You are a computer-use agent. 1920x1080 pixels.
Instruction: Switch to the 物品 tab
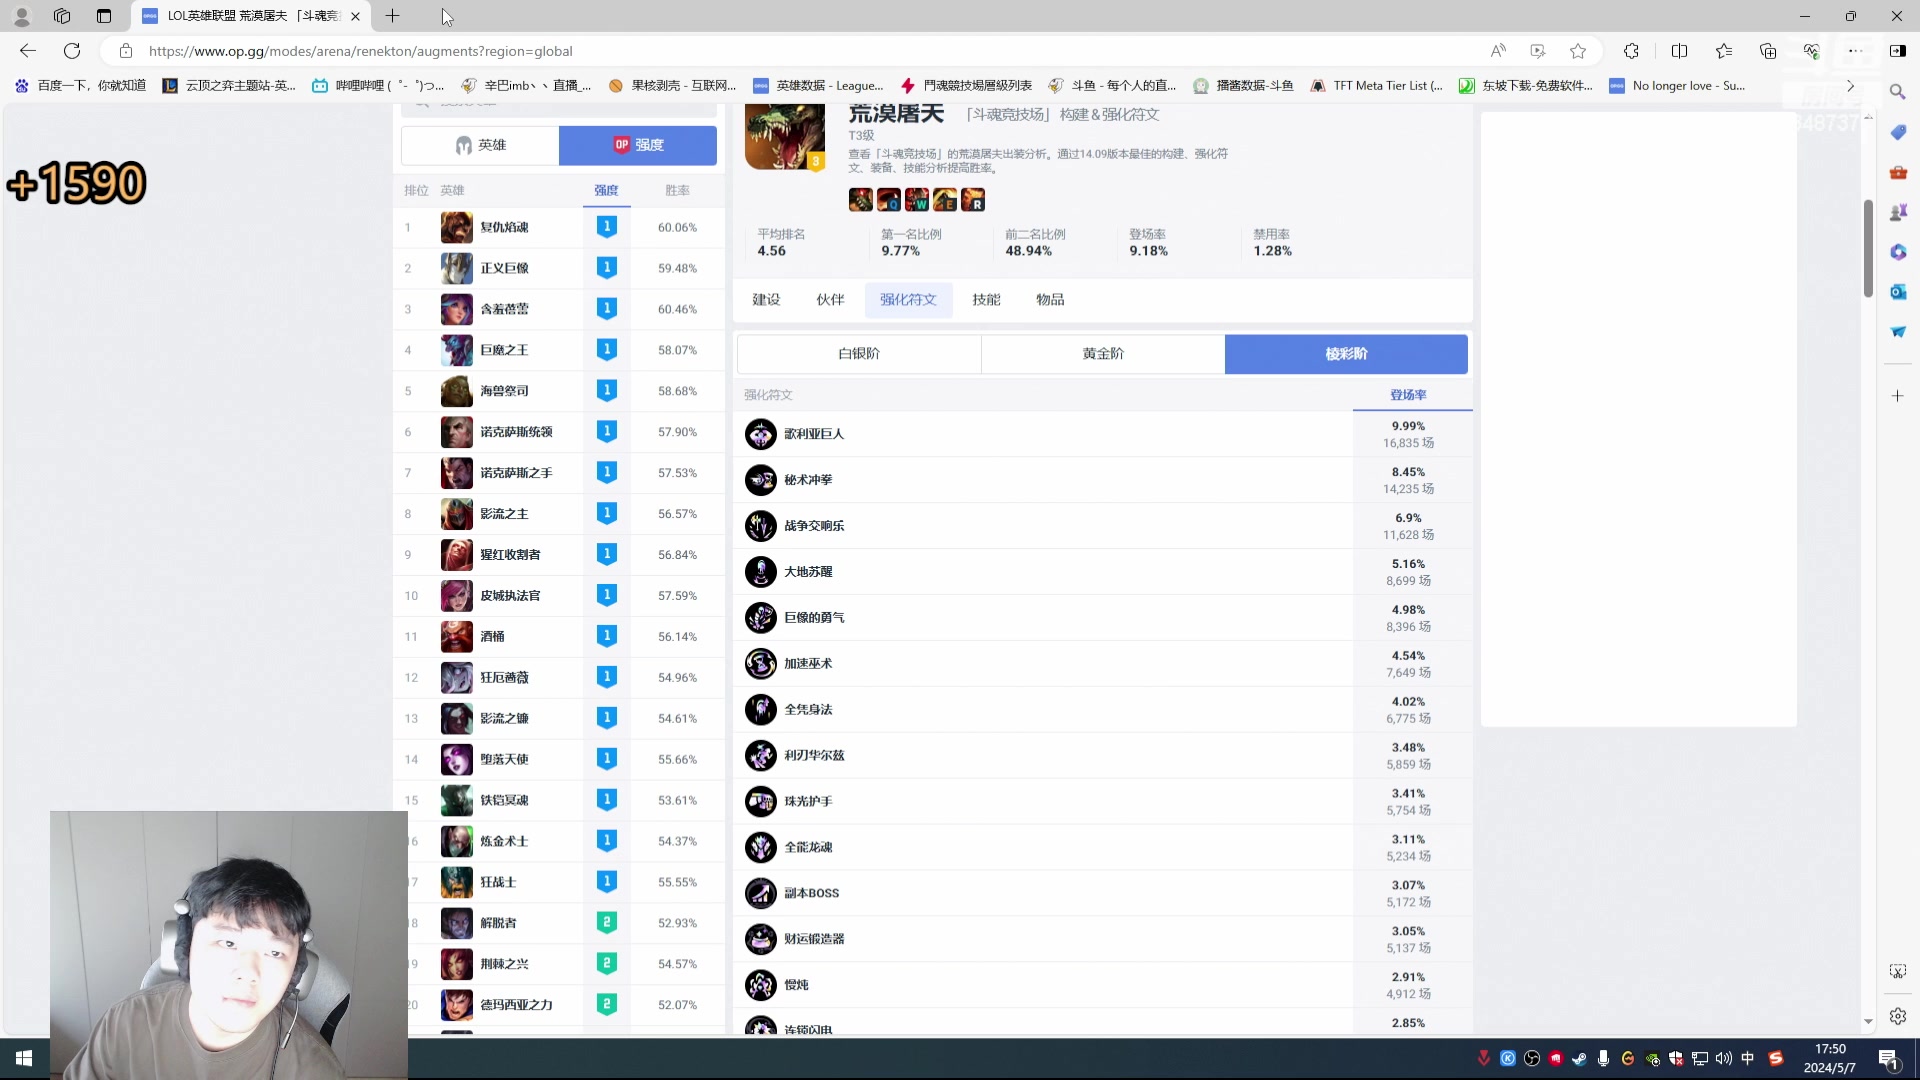click(1049, 300)
